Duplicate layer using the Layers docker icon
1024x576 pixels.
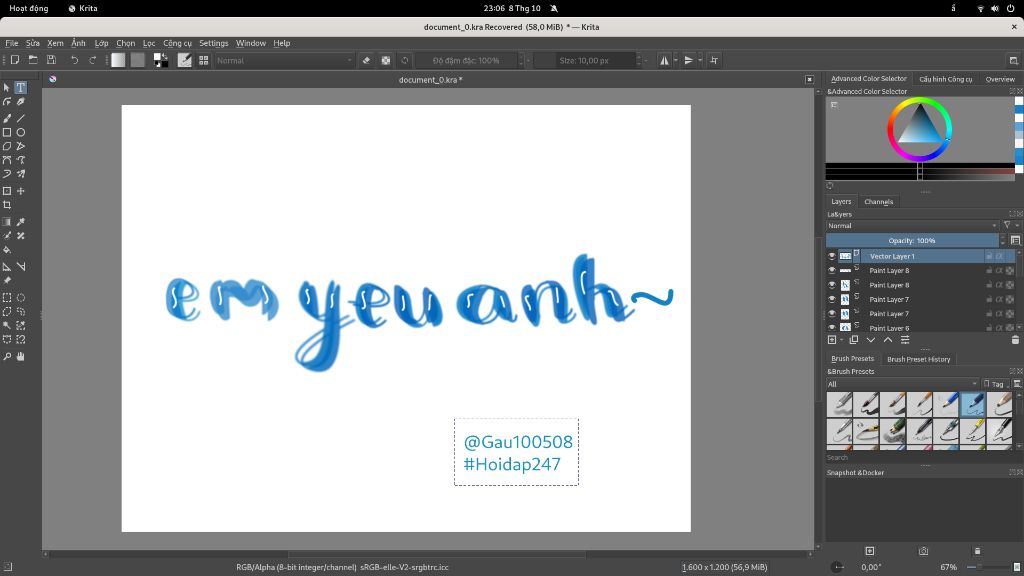(854, 340)
